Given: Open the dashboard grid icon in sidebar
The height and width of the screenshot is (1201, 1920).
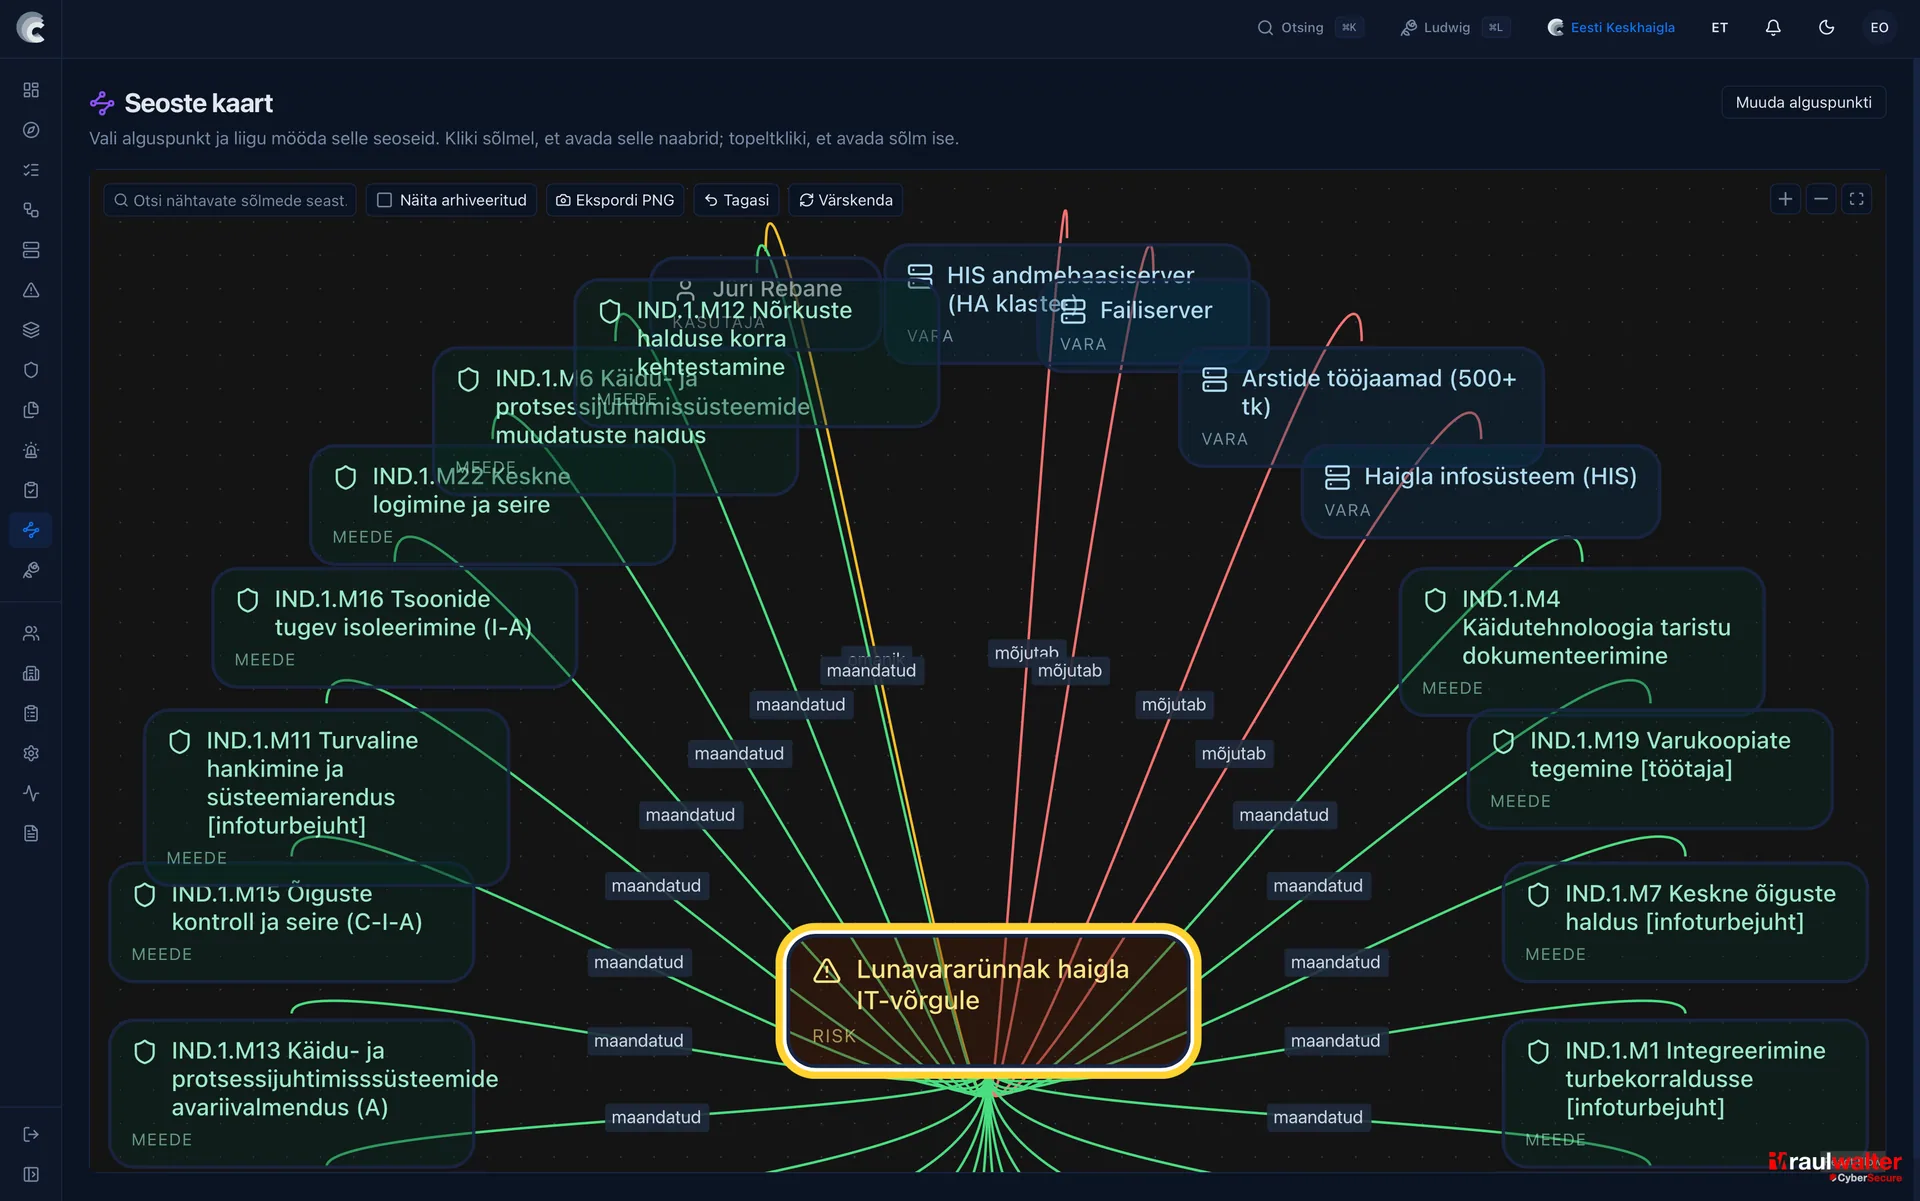Looking at the screenshot, I should point(31,90).
